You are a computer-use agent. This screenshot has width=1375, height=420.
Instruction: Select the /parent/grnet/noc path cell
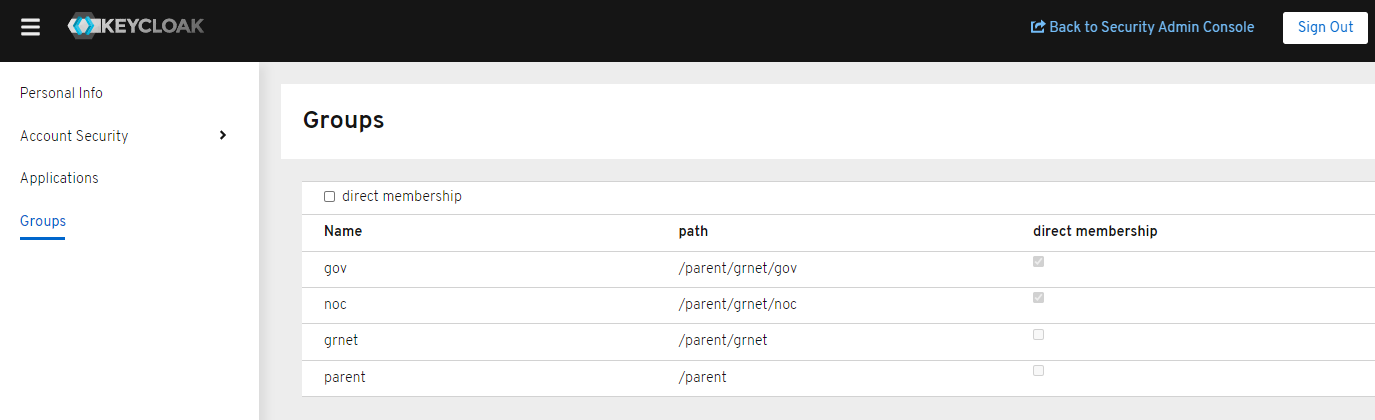point(737,304)
